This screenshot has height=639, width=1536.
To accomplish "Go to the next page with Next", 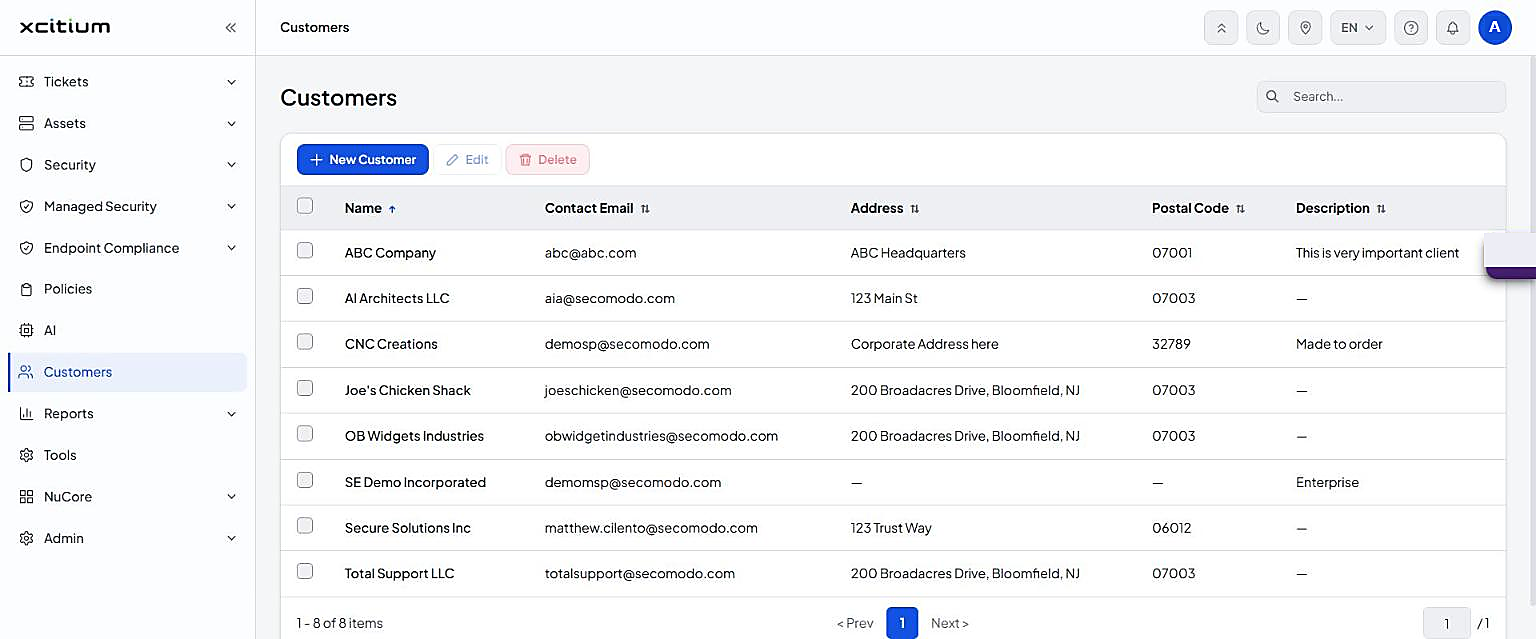I will point(950,623).
